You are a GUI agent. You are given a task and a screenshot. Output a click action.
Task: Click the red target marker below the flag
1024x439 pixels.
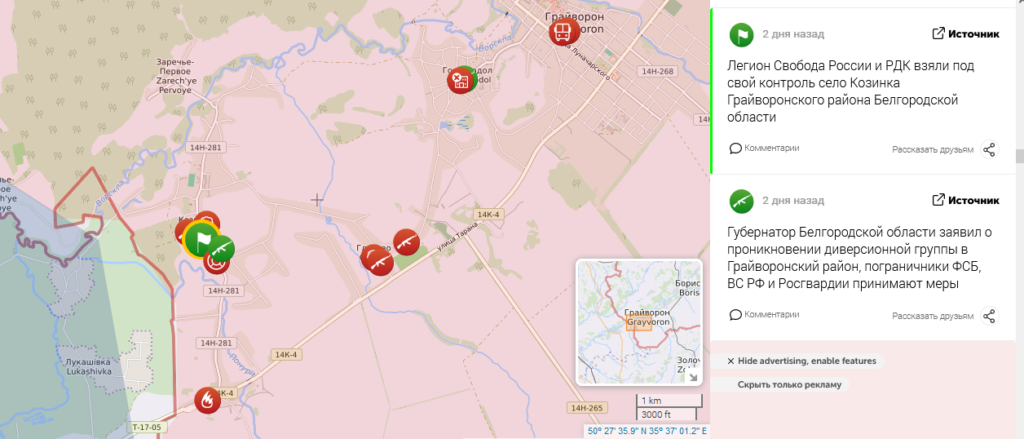pos(216,261)
